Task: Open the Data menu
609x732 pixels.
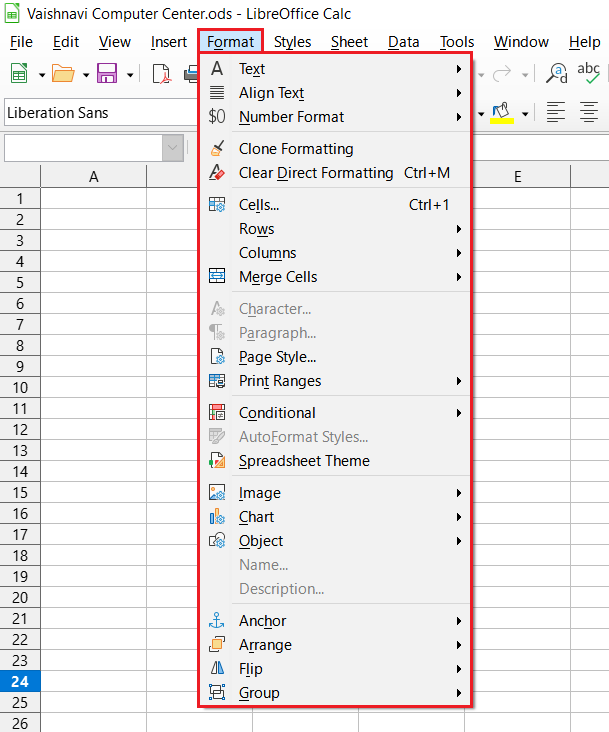Action: [x=404, y=42]
